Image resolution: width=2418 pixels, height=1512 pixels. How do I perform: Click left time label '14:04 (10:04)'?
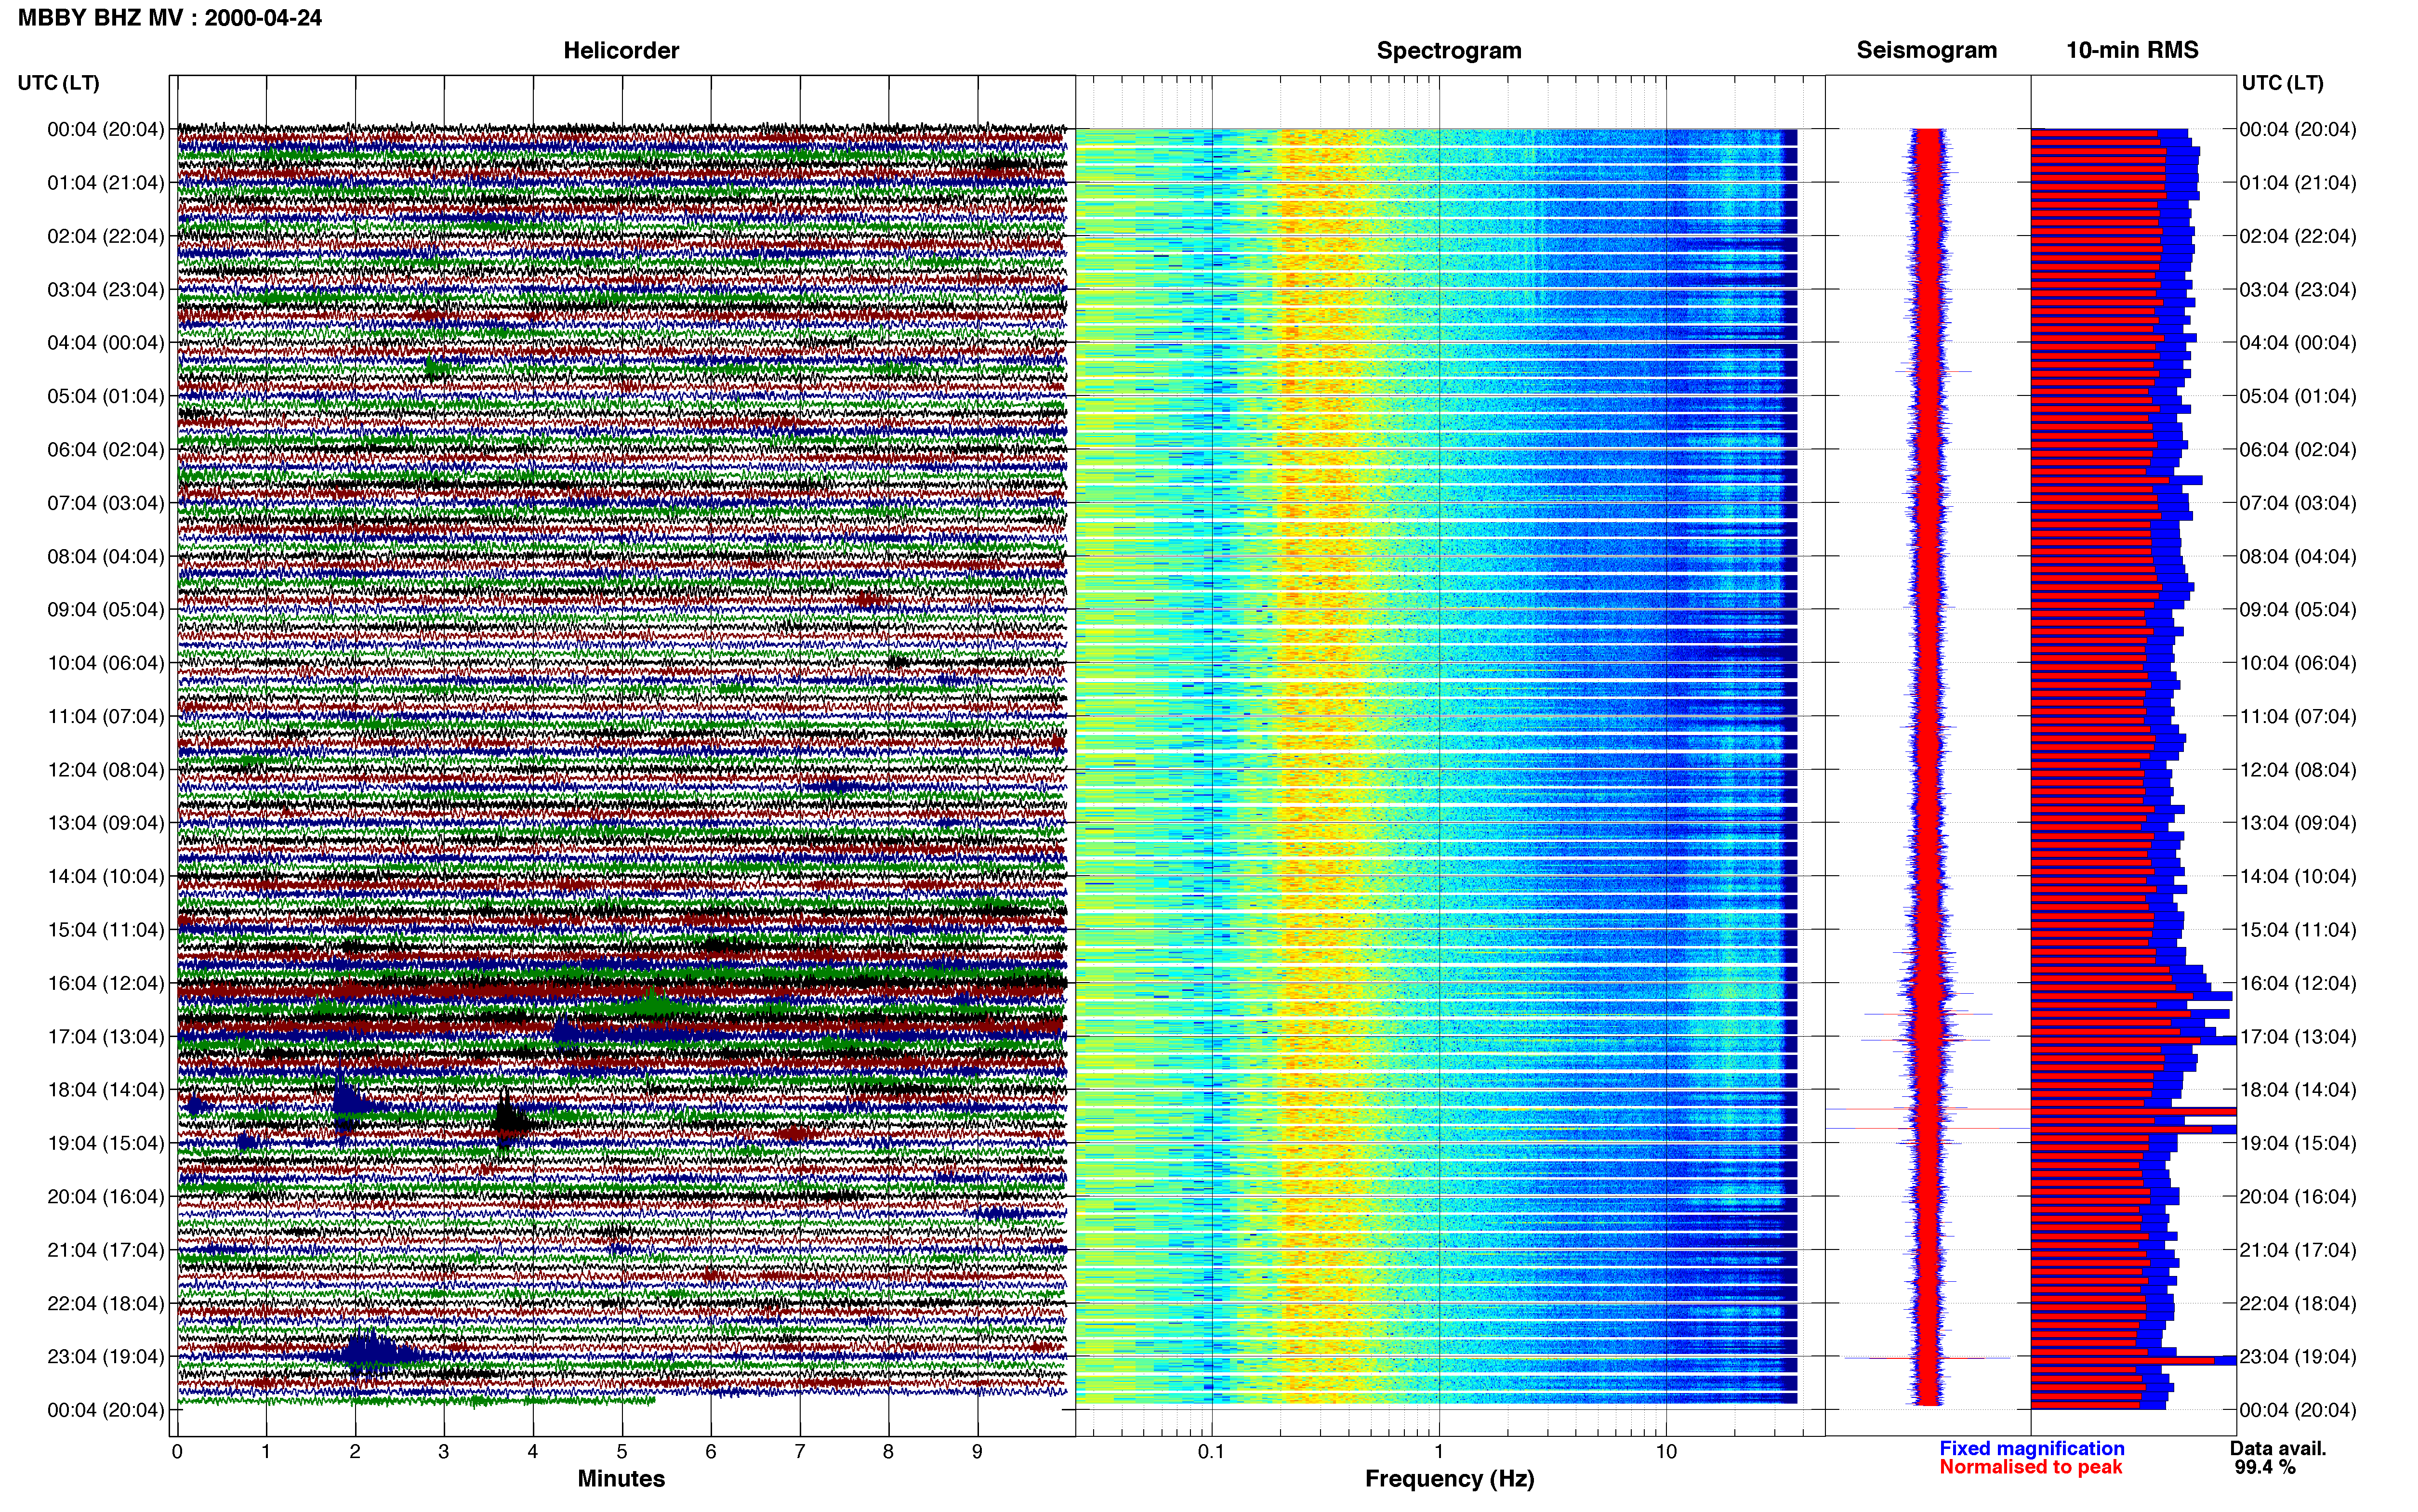click(106, 876)
